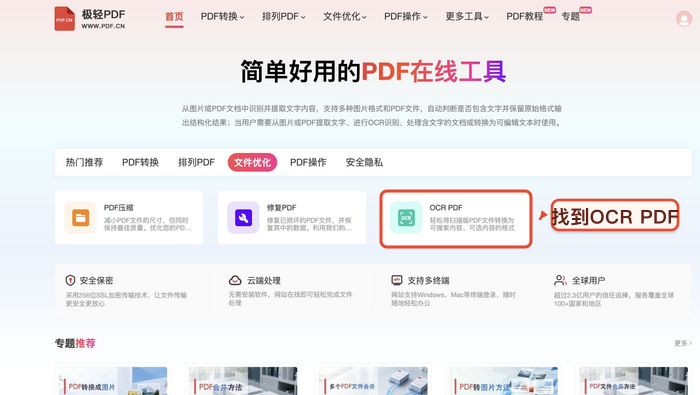Click the 支持多终端 monitor icon
The height and width of the screenshot is (395, 700).
coord(396,280)
